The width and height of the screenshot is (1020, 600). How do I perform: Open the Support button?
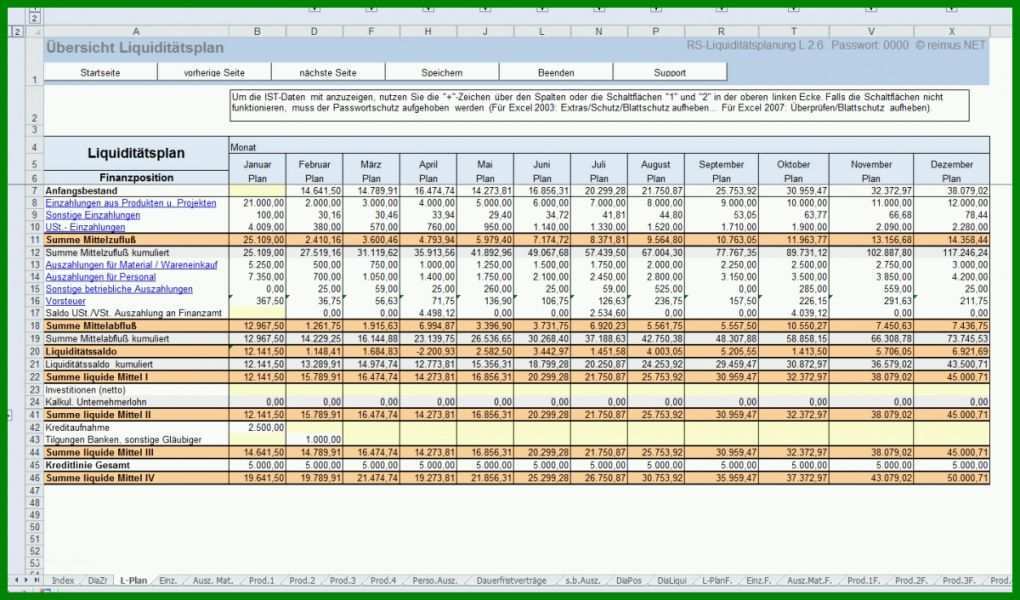[x=670, y=72]
